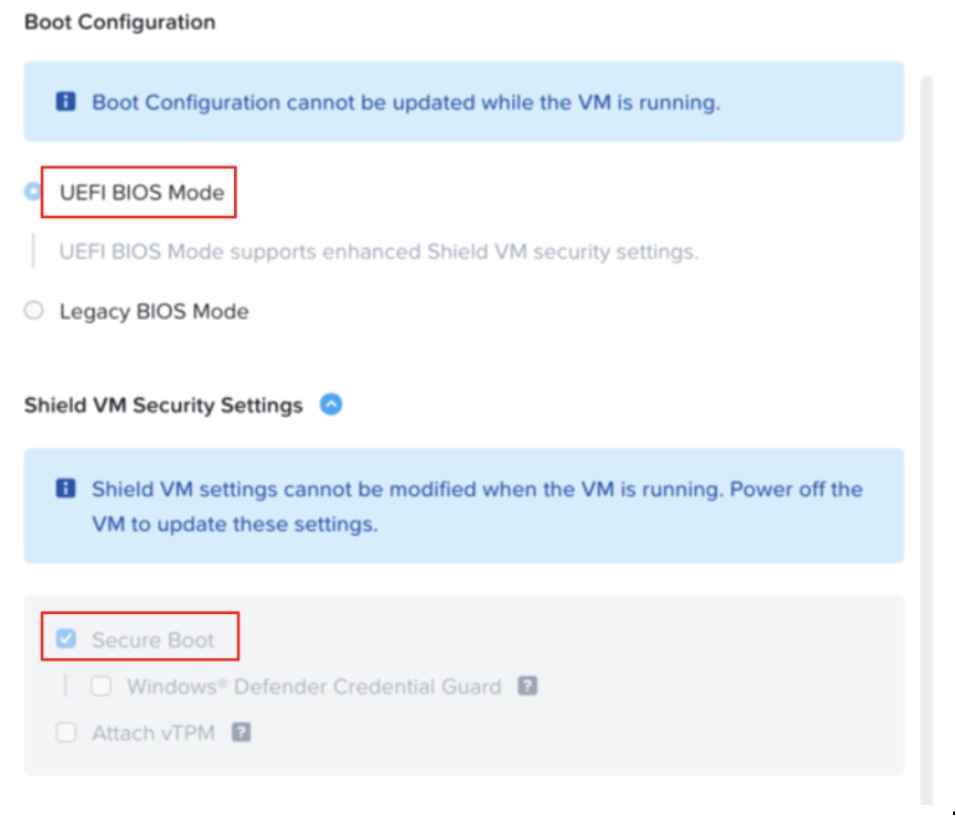Choose the Legacy BIOS Mode radio button
The height and width of the screenshot is (824, 956).
(34, 311)
